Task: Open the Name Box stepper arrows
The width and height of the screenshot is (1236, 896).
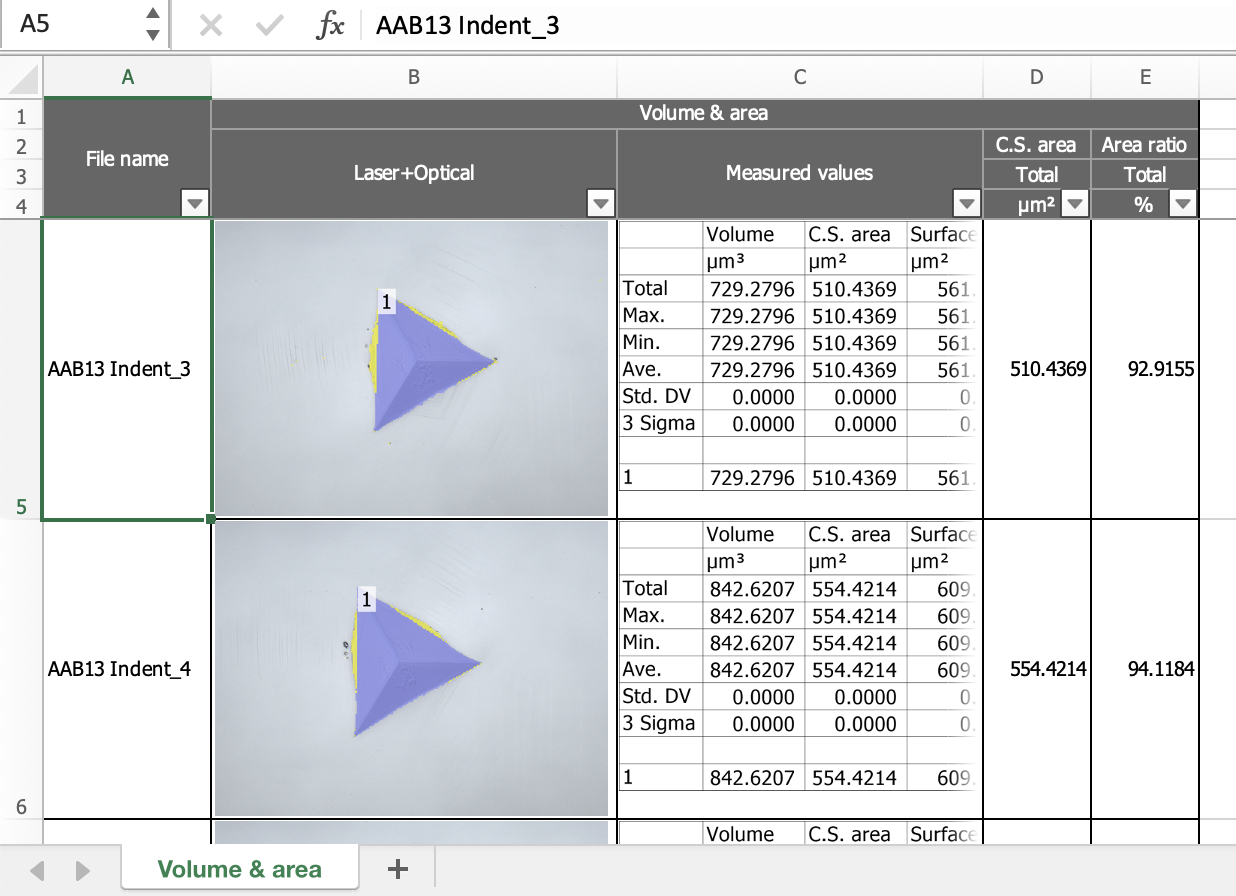Action: click(x=152, y=24)
